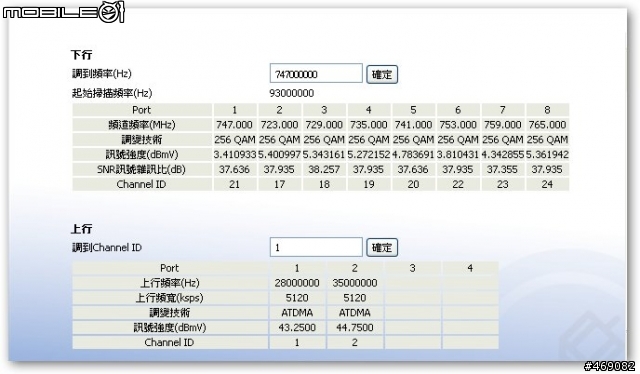Click signal strength value 5.272152
Image resolution: width=640 pixels, height=374 pixels.
tap(369, 155)
